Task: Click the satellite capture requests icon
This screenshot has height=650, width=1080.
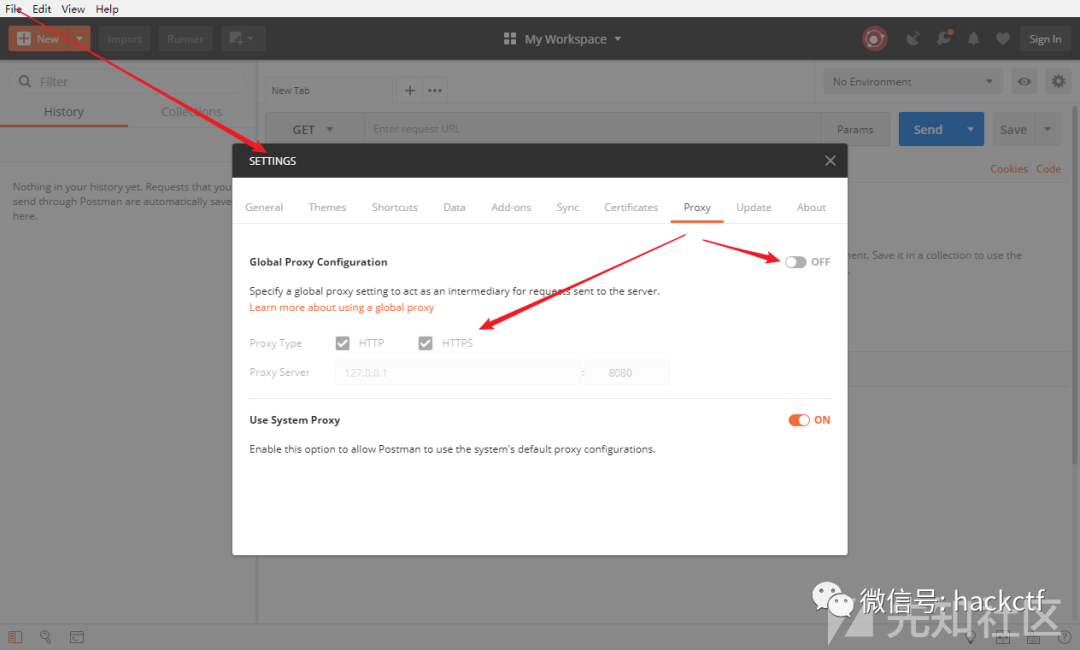Action: click(x=913, y=39)
